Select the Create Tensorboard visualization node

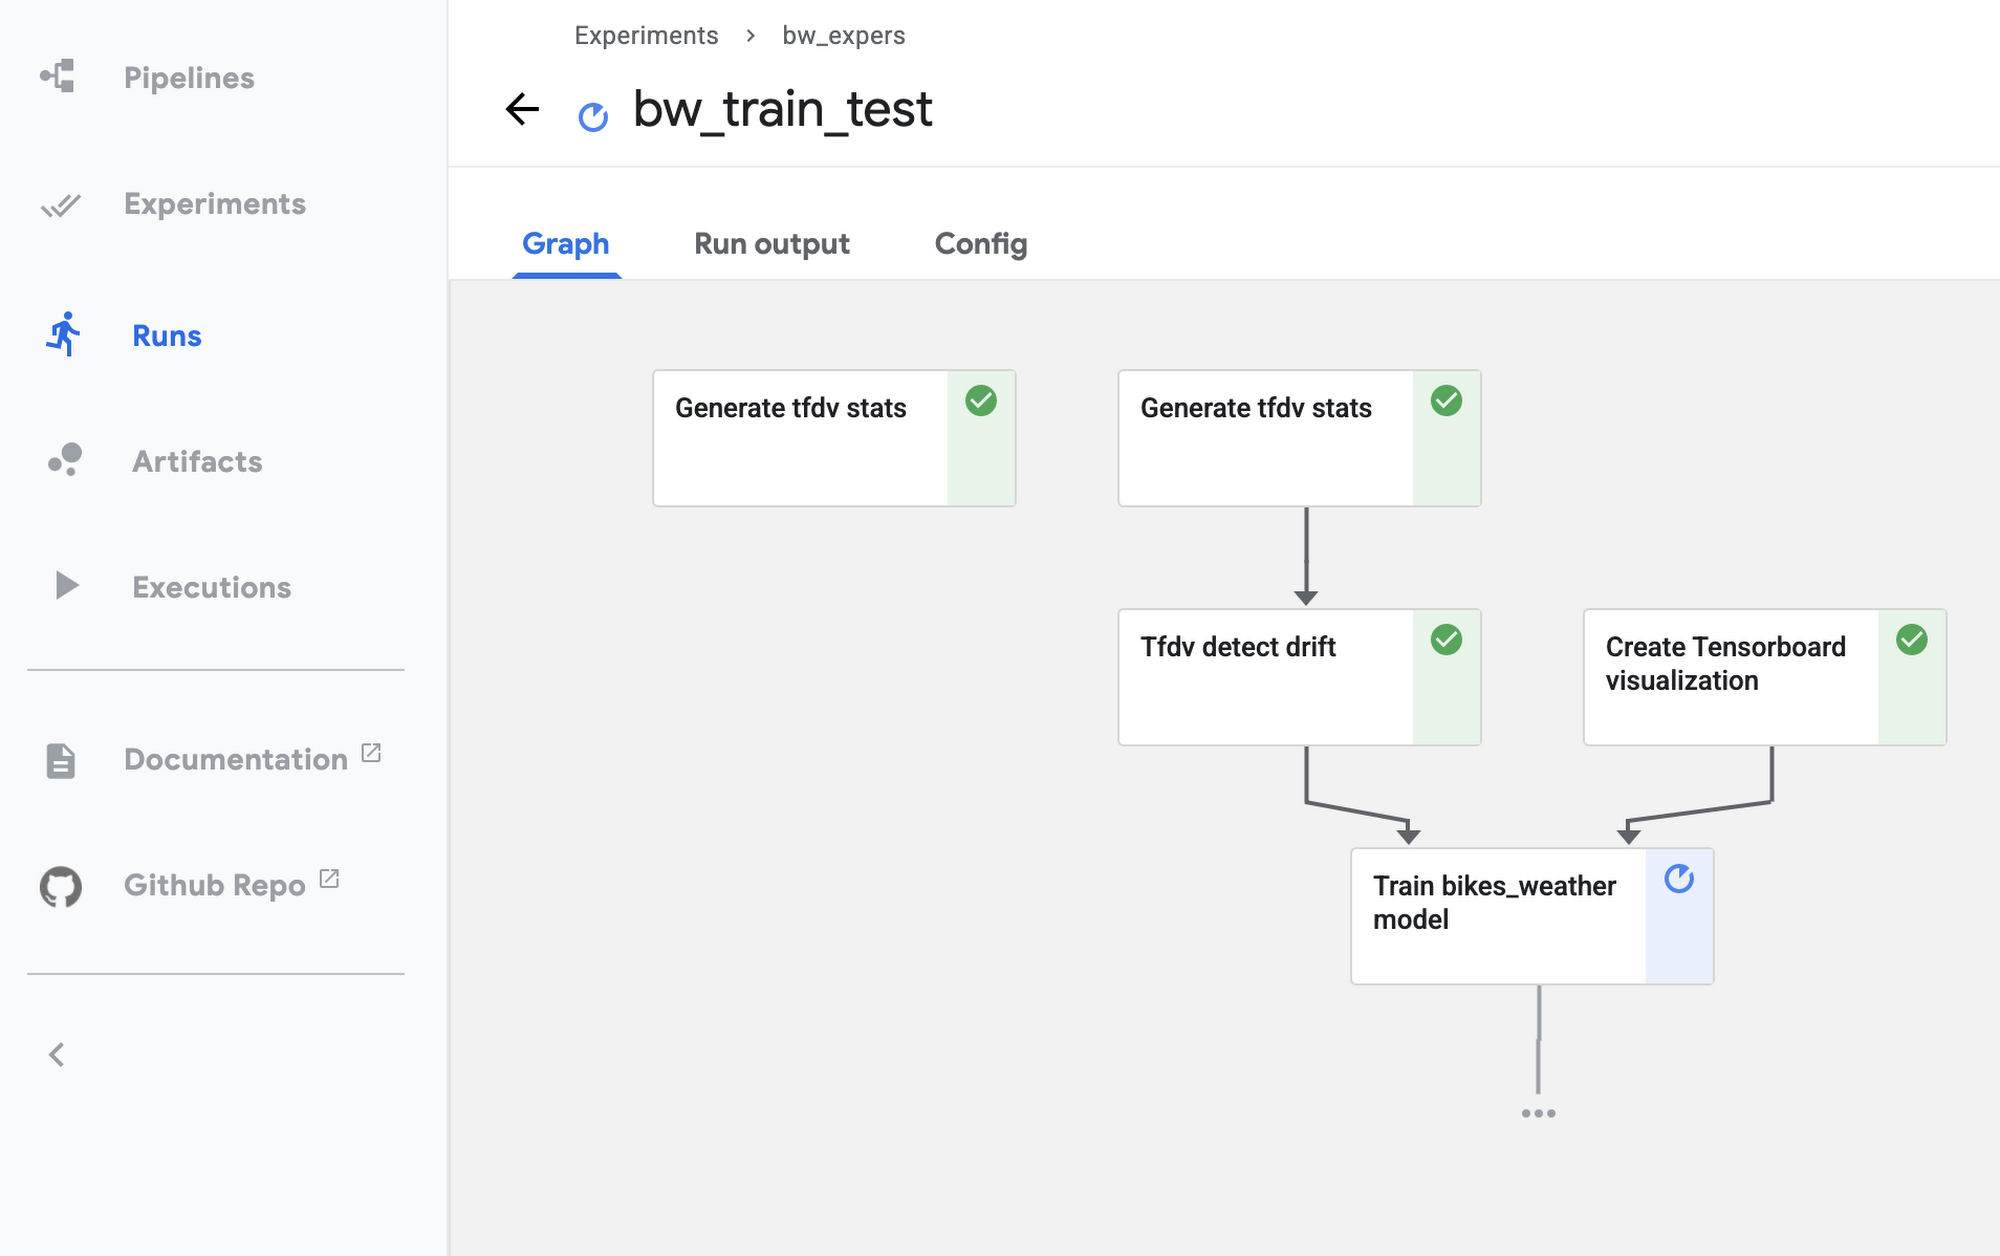pyautogui.click(x=1765, y=677)
